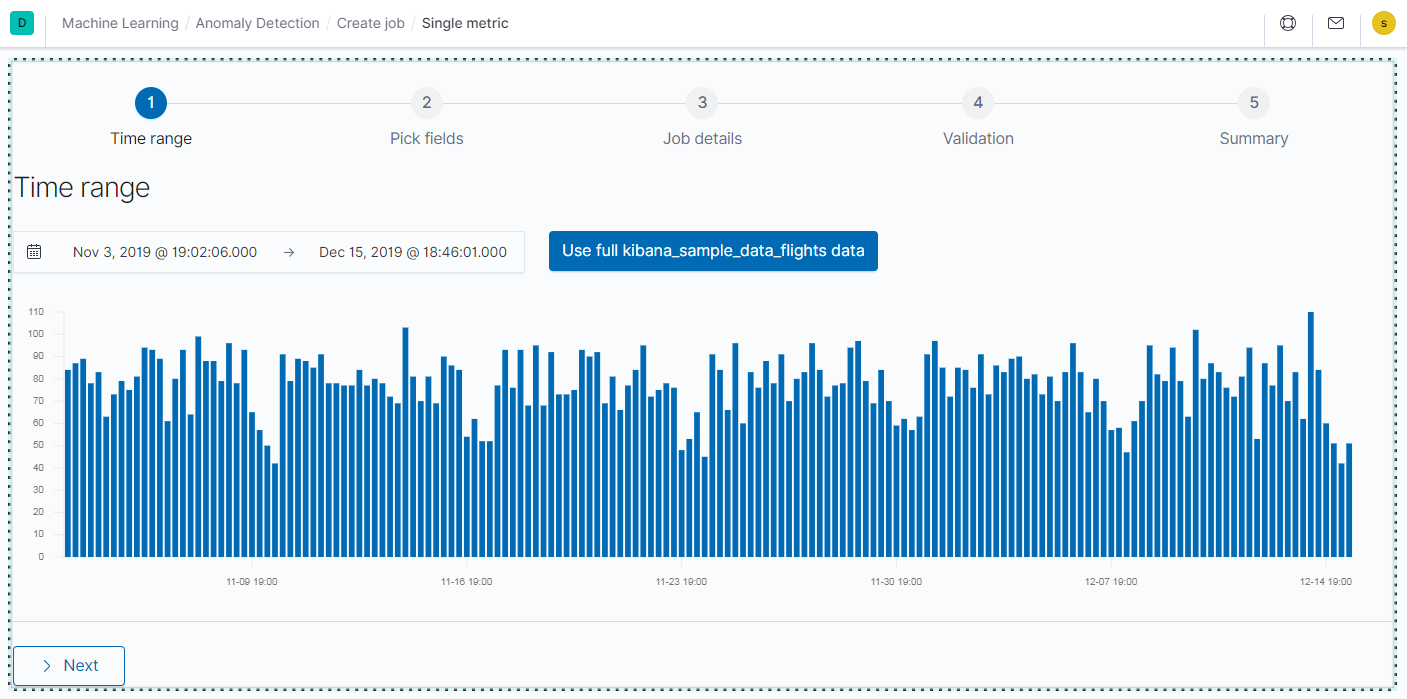Open the Machine Learning breadcrumb
This screenshot has height=699, width=1407.
pyautogui.click(x=120, y=22)
